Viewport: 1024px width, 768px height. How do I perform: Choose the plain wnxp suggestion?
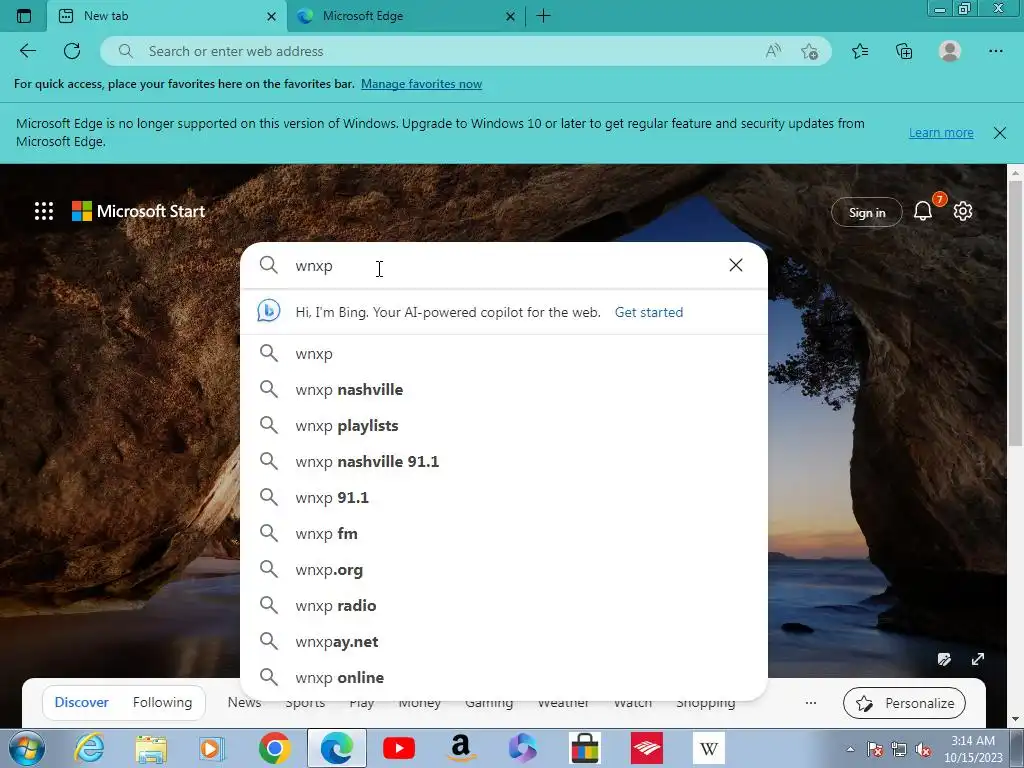pos(504,353)
